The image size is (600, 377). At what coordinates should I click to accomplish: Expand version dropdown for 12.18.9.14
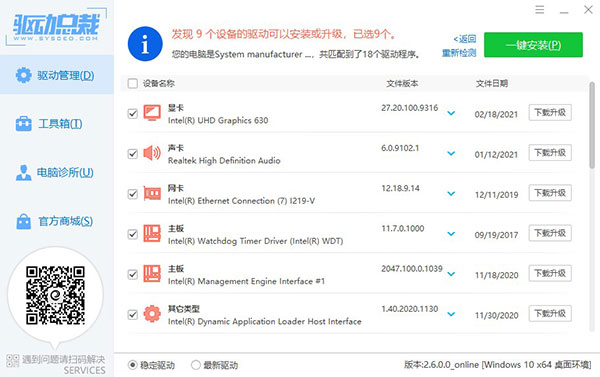451,194
